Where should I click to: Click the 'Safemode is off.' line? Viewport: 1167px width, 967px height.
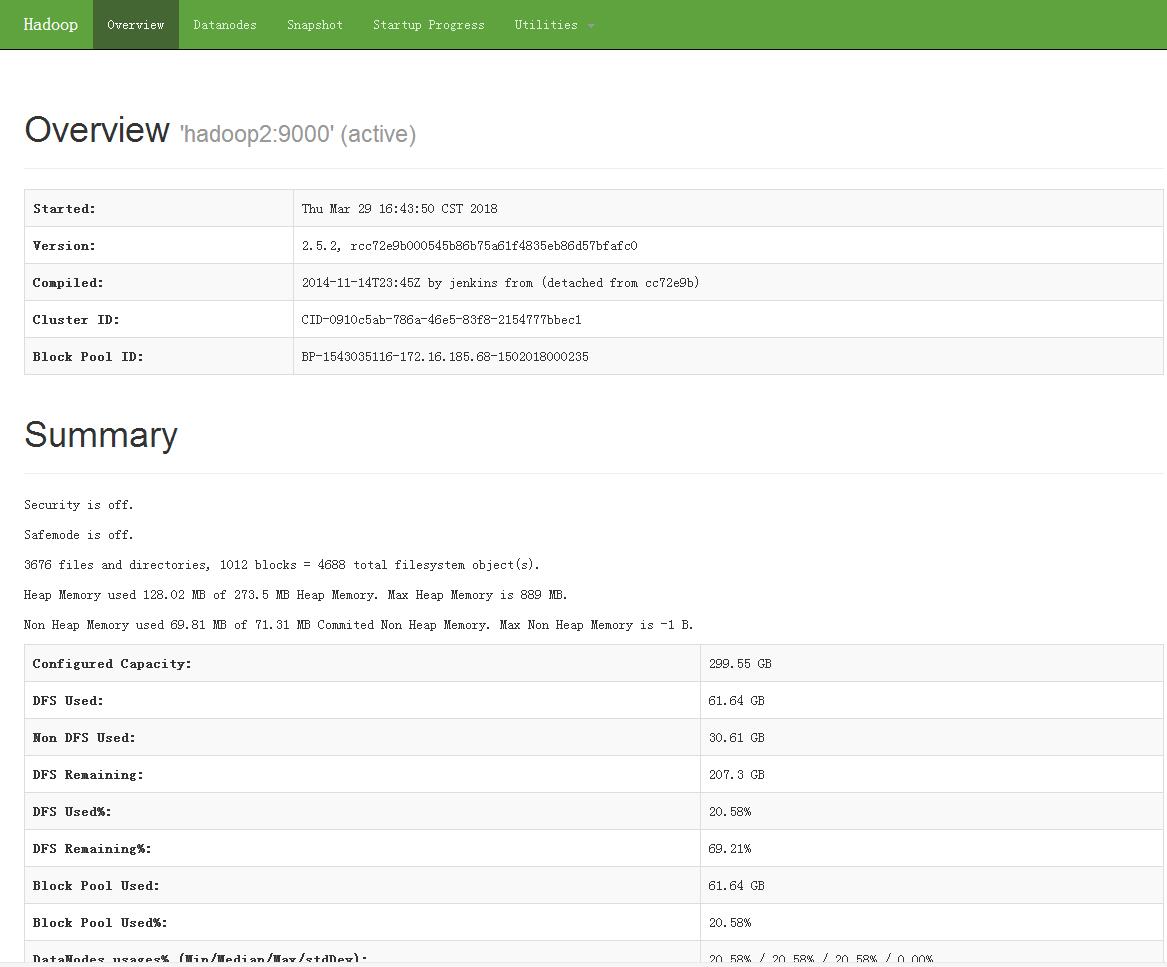[79, 534]
